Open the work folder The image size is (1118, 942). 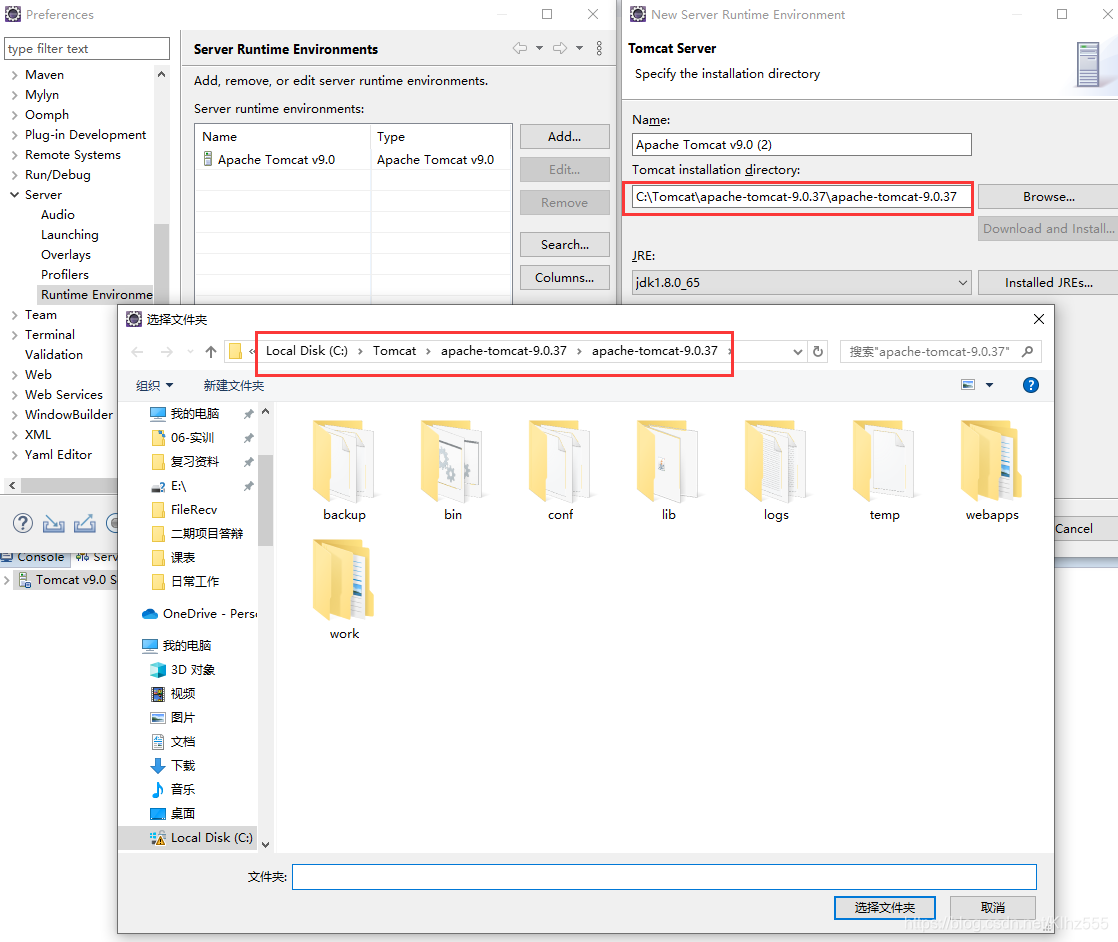tap(344, 590)
